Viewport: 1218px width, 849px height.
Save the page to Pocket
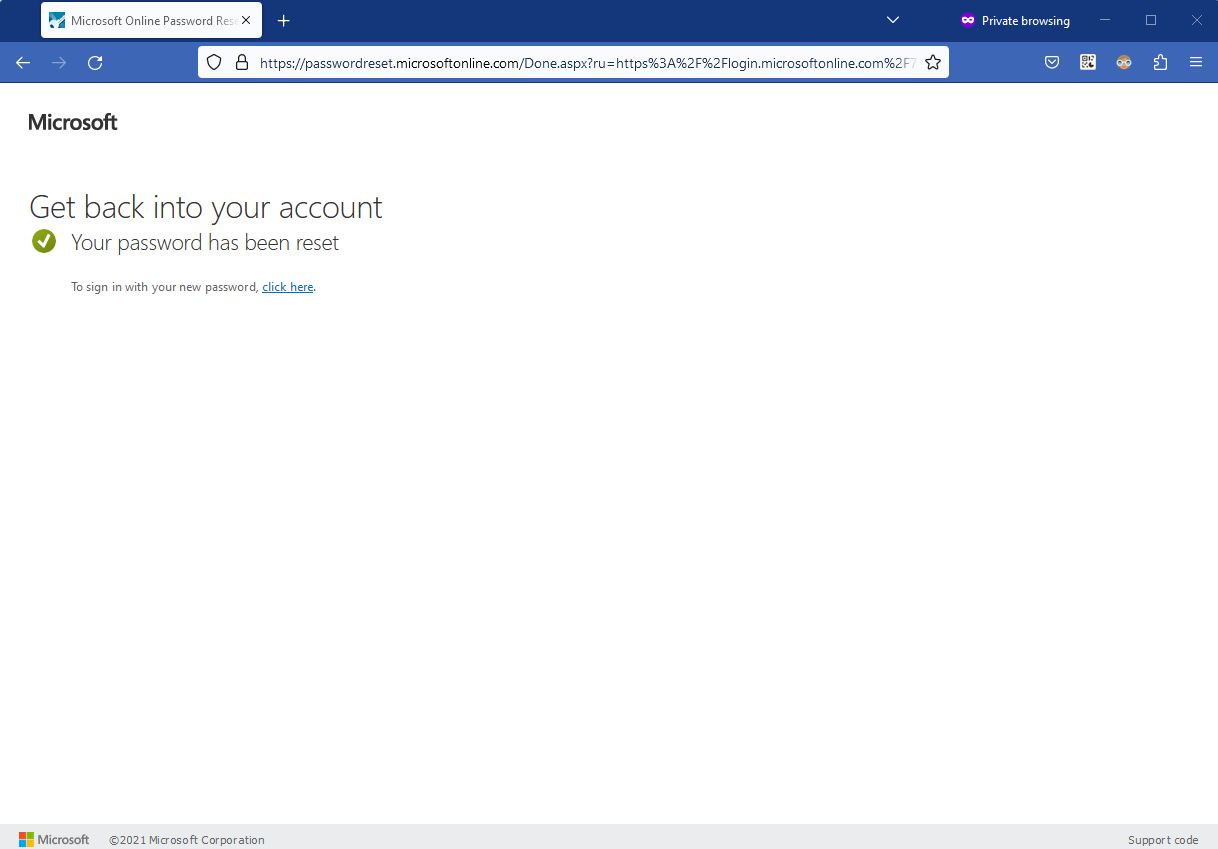(1051, 62)
